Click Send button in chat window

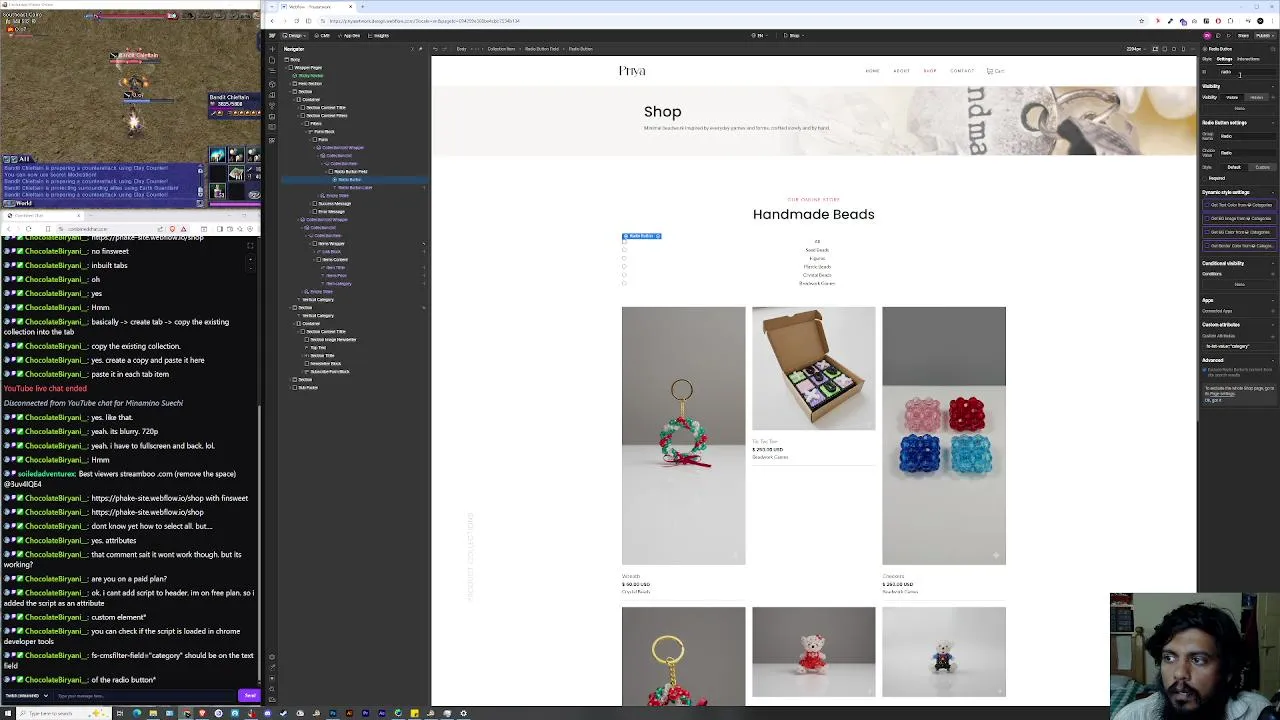pyautogui.click(x=250, y=695)
